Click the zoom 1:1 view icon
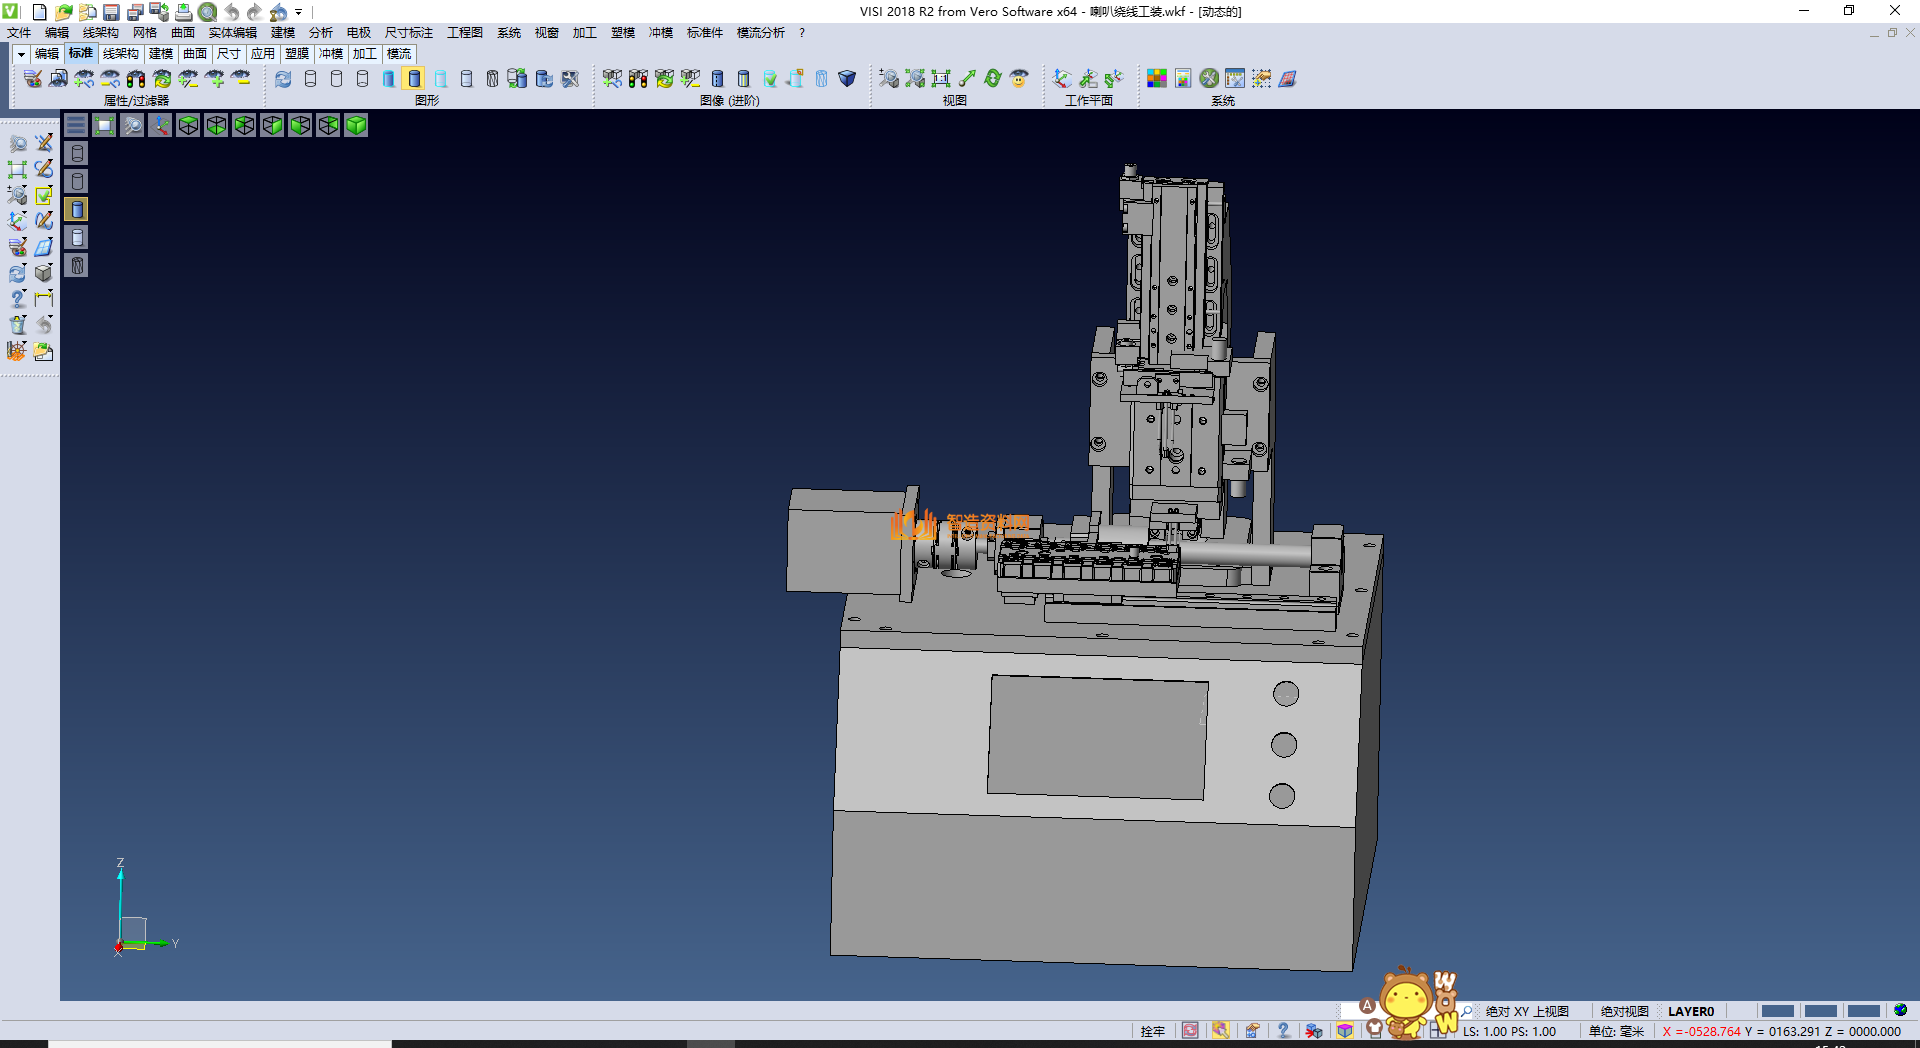 tap(940, 79)
